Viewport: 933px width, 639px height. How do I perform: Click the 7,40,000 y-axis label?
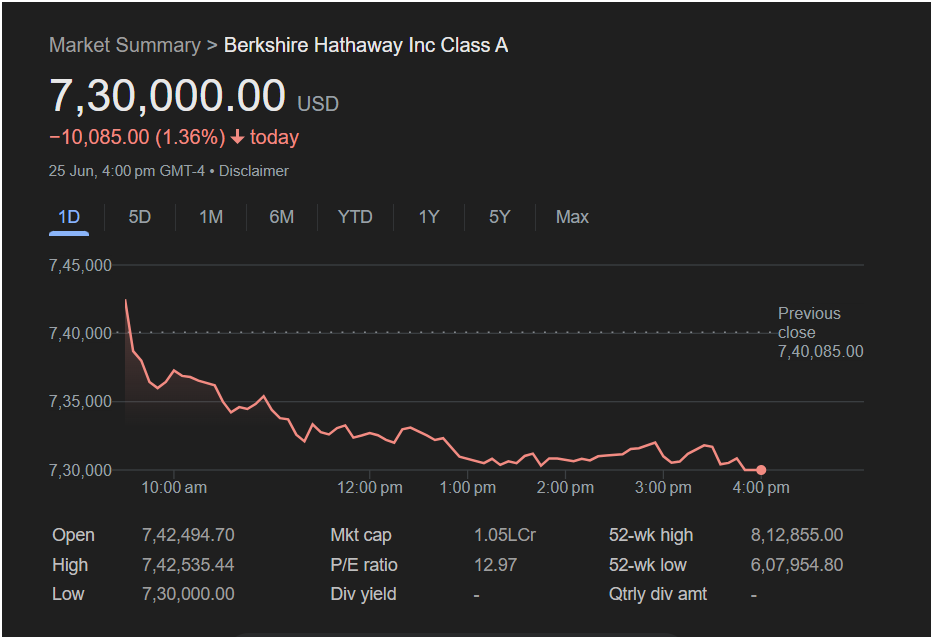pos(80,333)
